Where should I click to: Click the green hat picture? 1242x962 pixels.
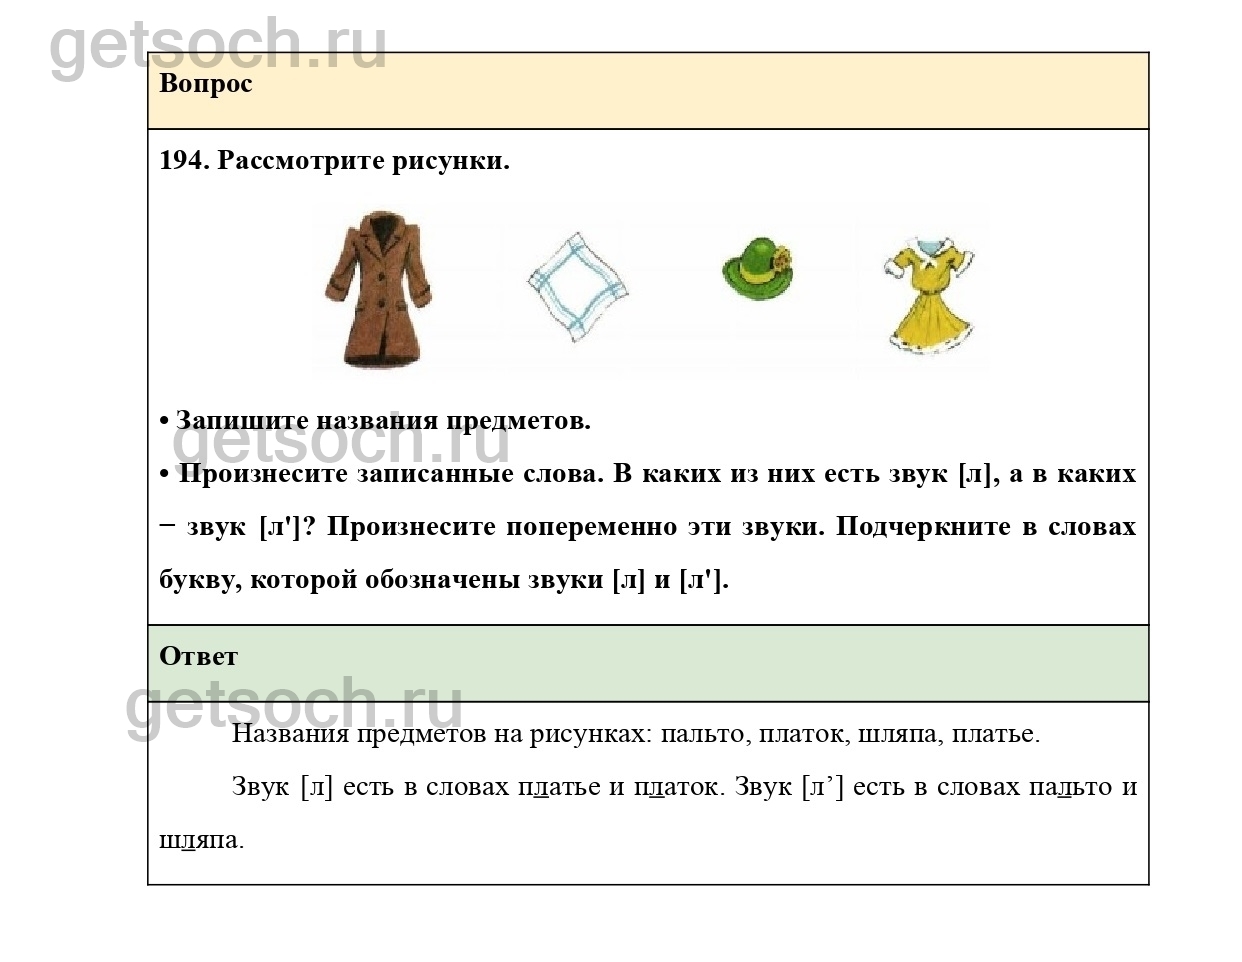pos(760,268)
